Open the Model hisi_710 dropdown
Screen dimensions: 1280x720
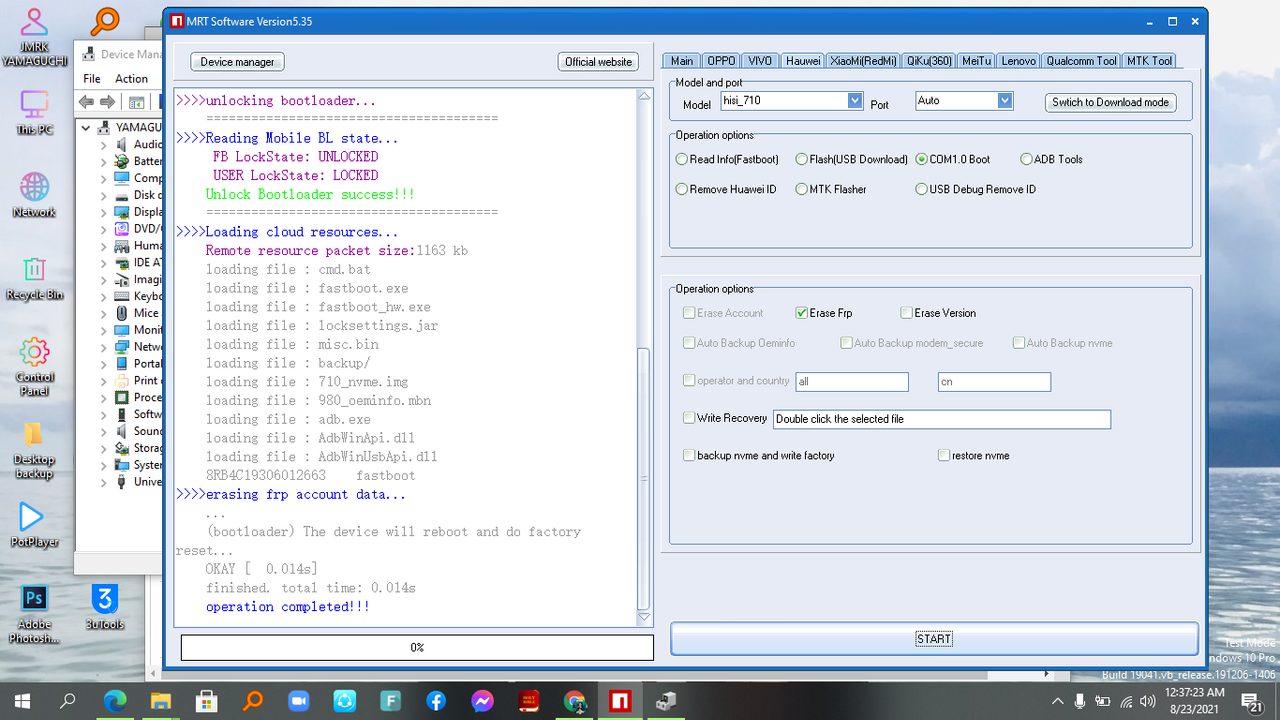click(854, 101)
